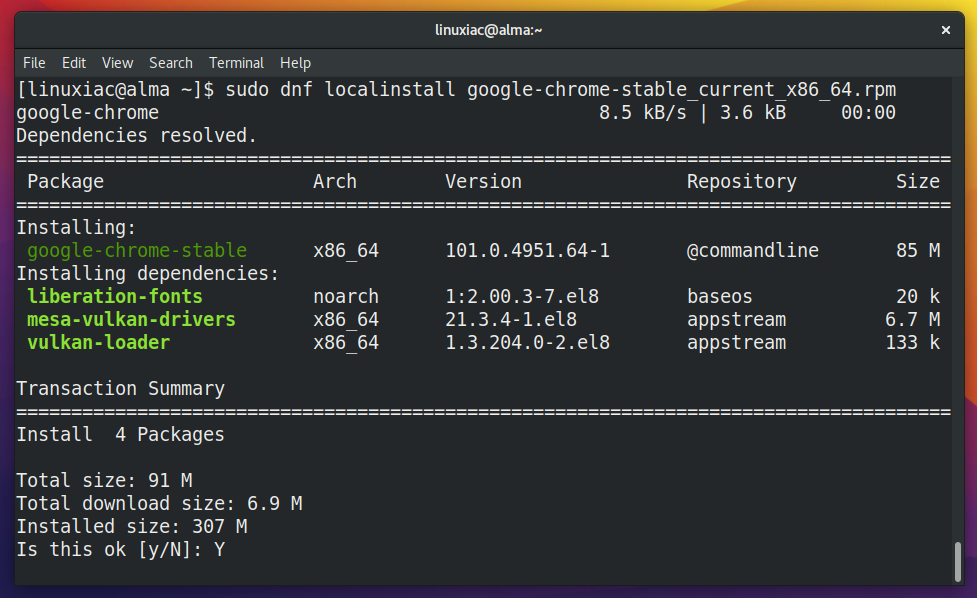Click the size value 20 k
The image size is (977, 598).
tap(918, 297)
